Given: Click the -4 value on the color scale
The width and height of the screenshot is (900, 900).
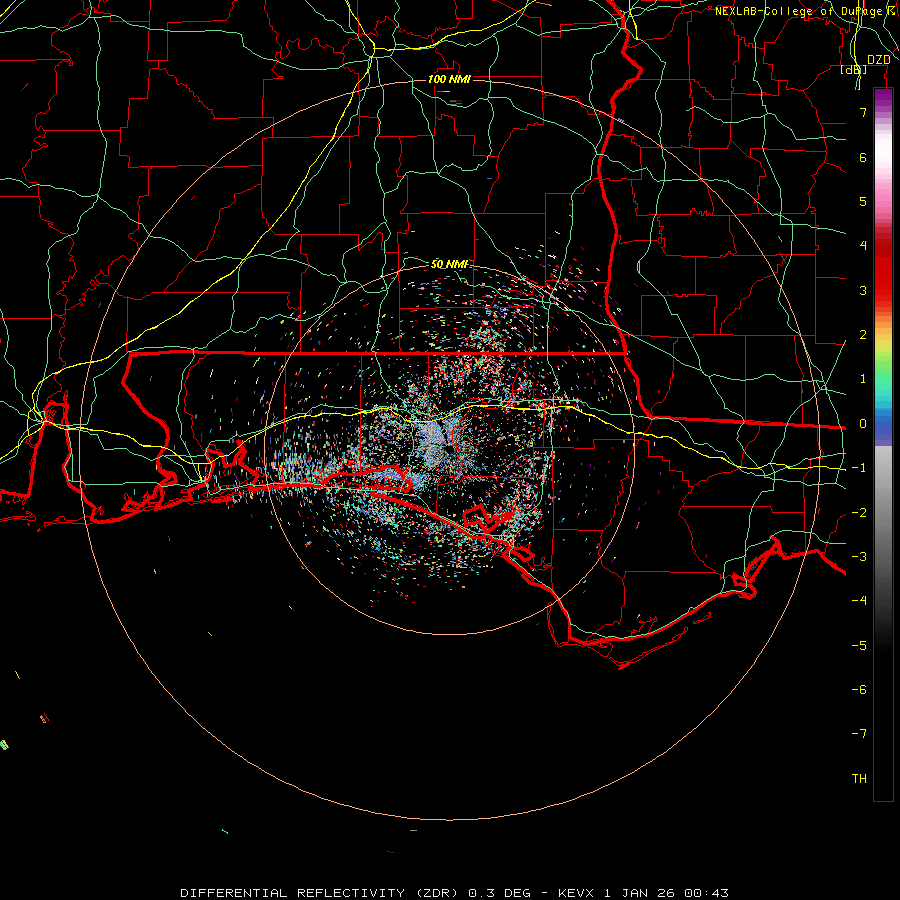Looking at the screenshot, I should point(859,601).
